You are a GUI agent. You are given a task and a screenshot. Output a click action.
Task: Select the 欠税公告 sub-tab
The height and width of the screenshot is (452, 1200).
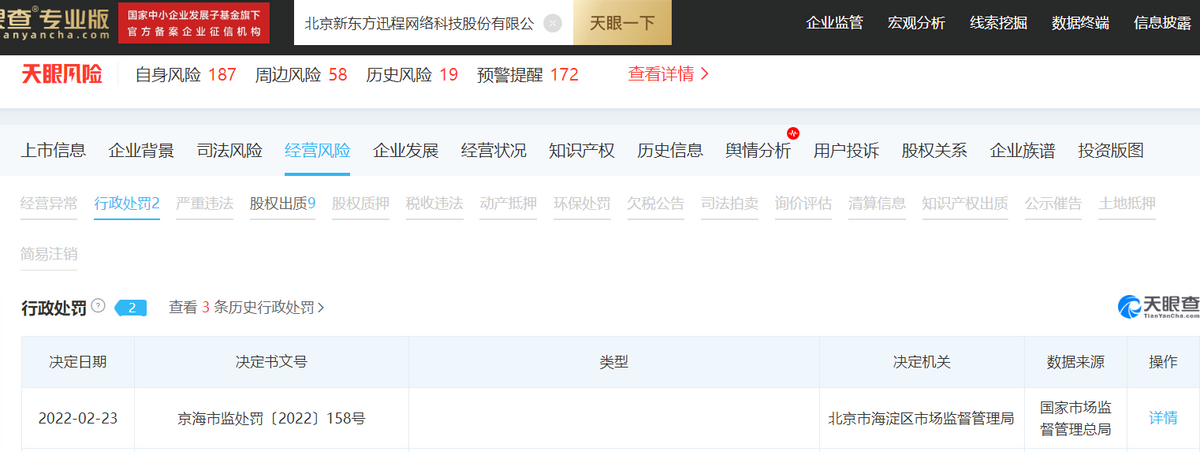[656, 203]
